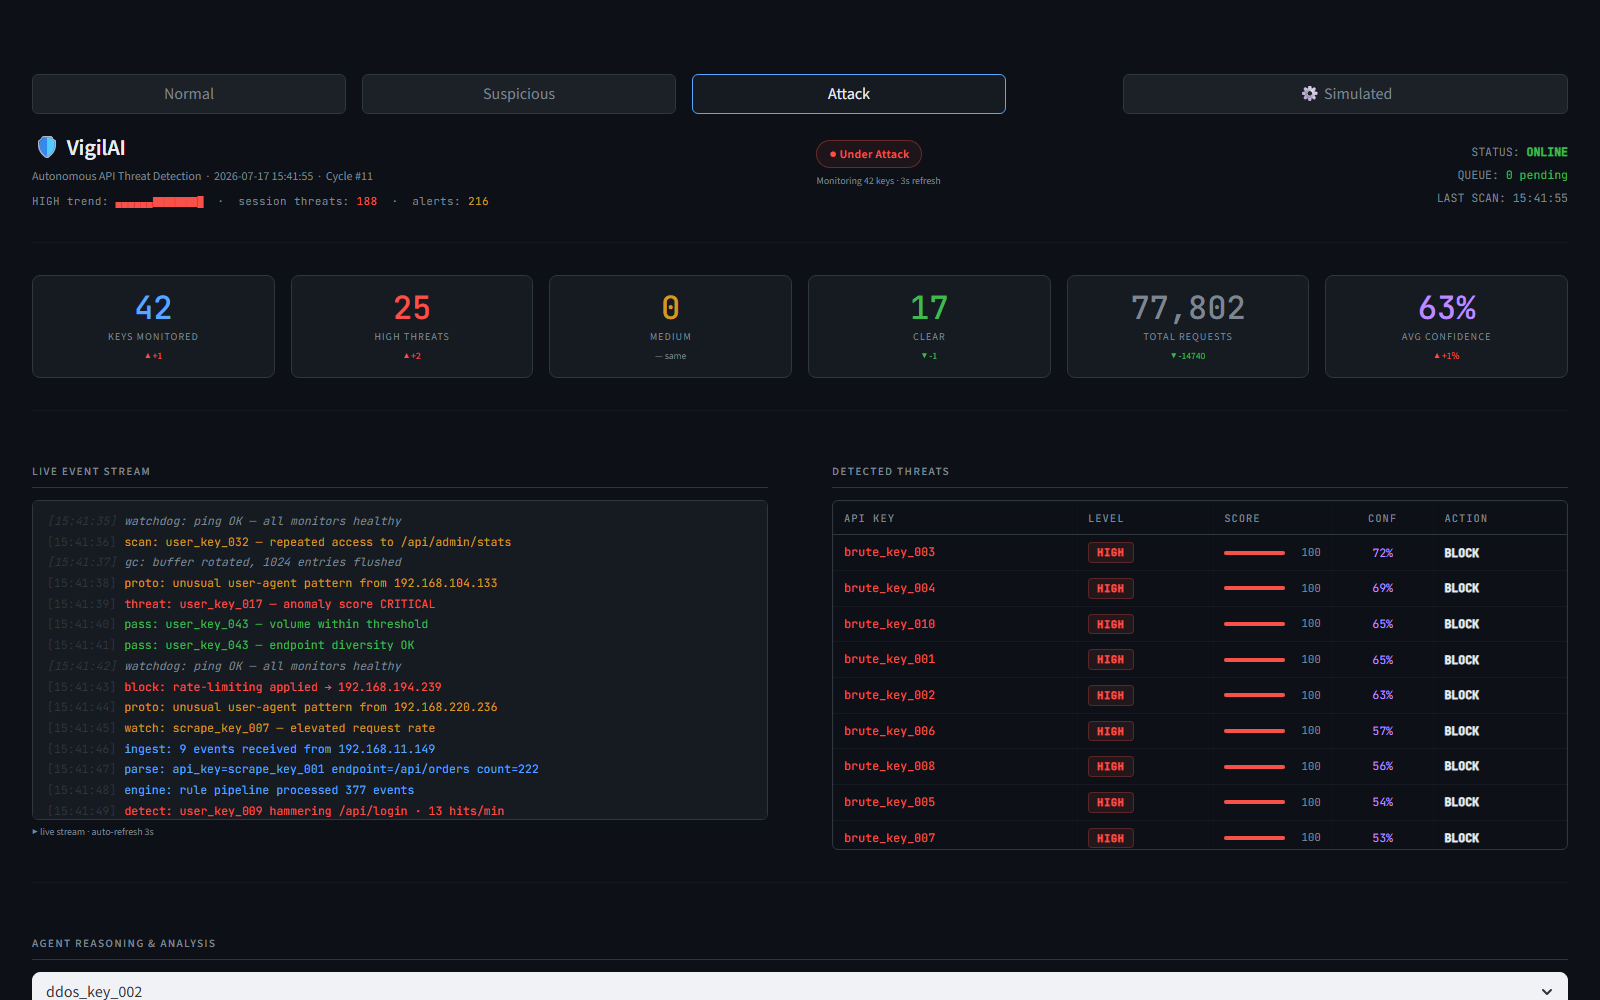Click the score bar for brute_key_010
Viewport: 1600px width, 1000px height.
pyautogui.click(x=1254, y=624)
